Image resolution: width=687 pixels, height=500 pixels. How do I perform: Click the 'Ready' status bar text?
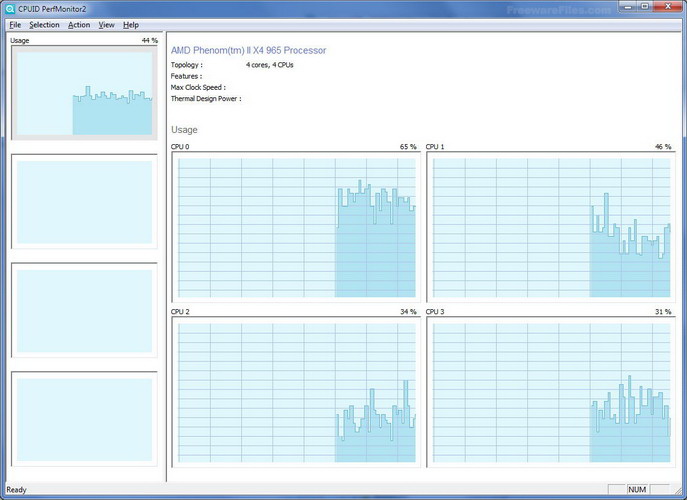[x=16, y=490]
